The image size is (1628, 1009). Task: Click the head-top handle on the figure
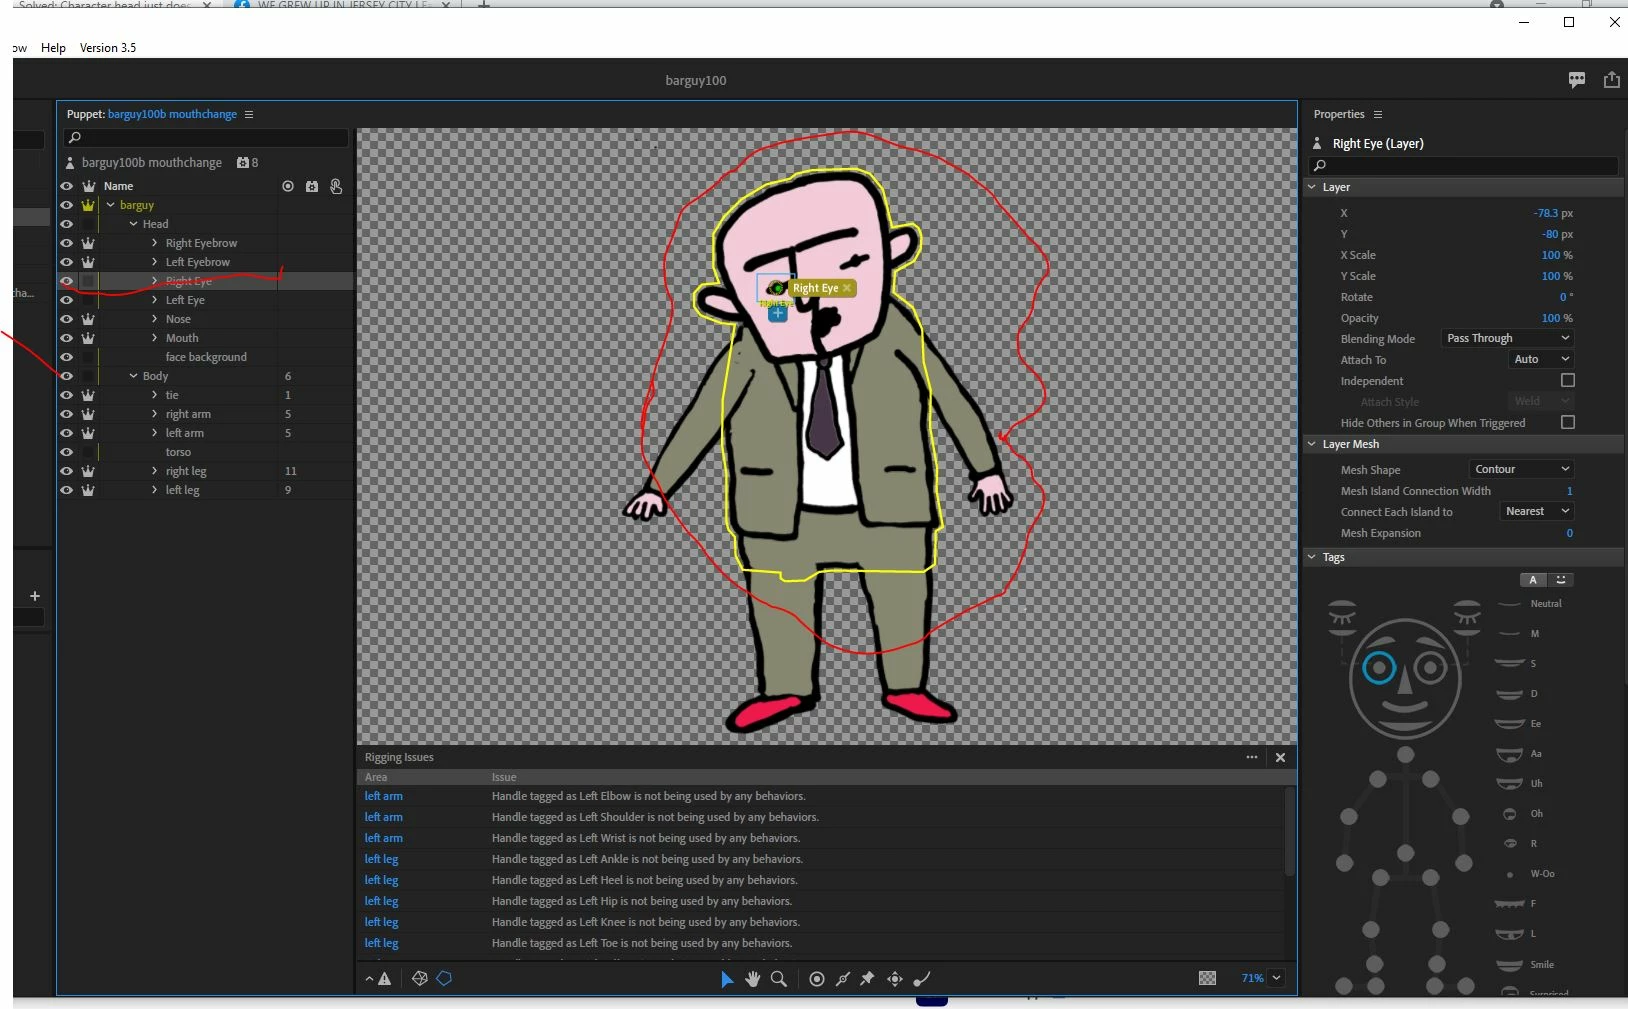[x=1405, y=755]
